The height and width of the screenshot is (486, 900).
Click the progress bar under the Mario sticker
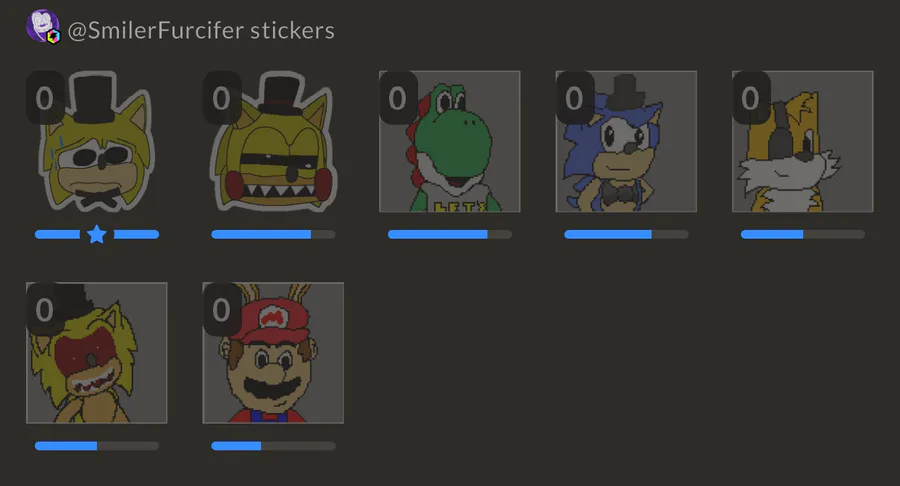[x=273, y=445]
